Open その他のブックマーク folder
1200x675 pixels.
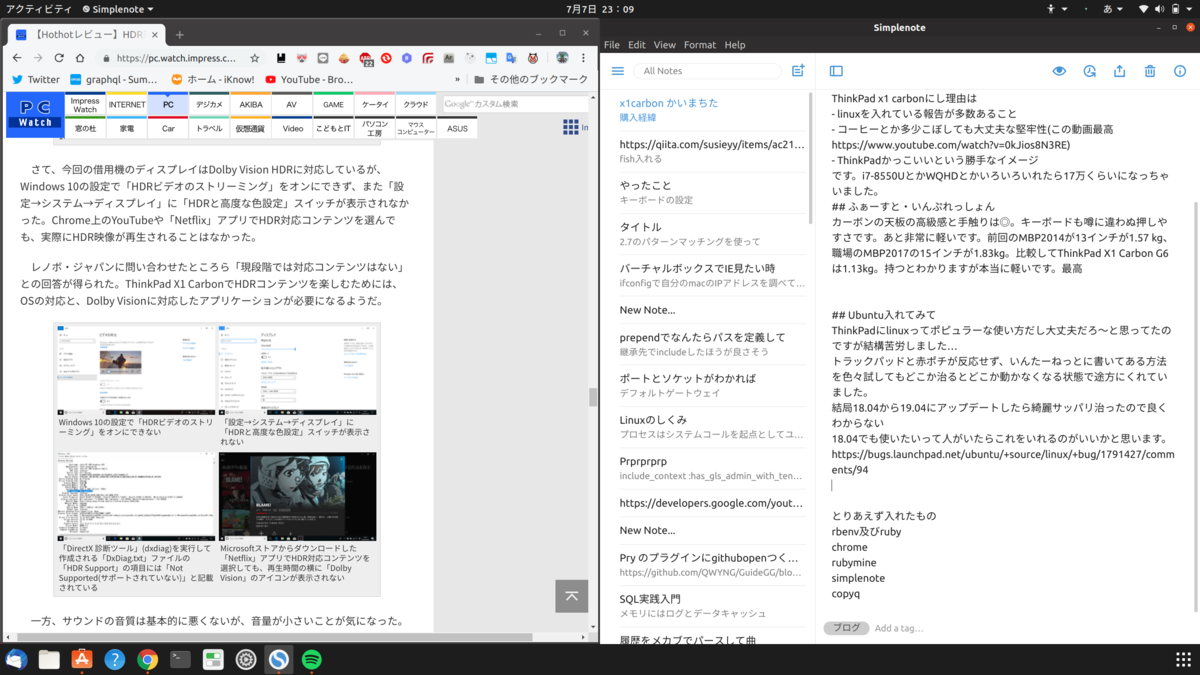[x=530, y=79]
